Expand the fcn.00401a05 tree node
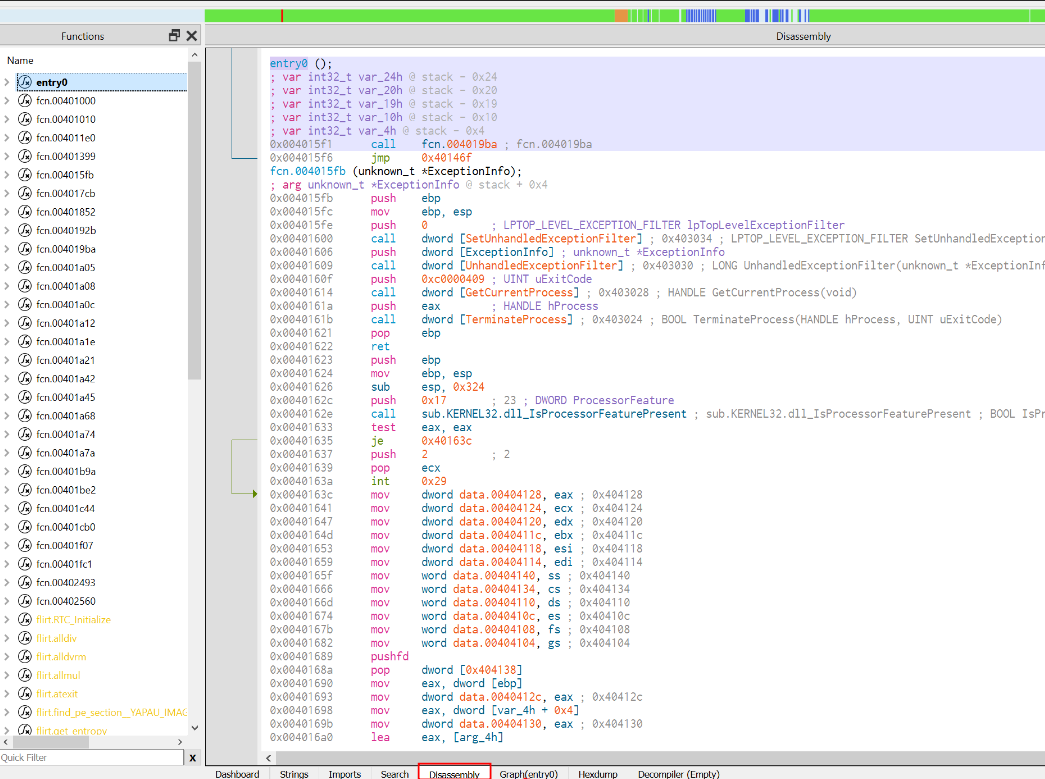The height and width of the screenshot is (779, 1045). 7,268
